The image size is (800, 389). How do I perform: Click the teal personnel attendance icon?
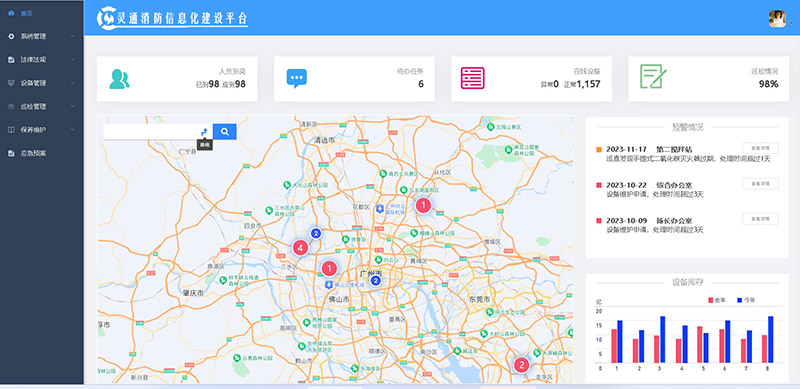[119, 79]
